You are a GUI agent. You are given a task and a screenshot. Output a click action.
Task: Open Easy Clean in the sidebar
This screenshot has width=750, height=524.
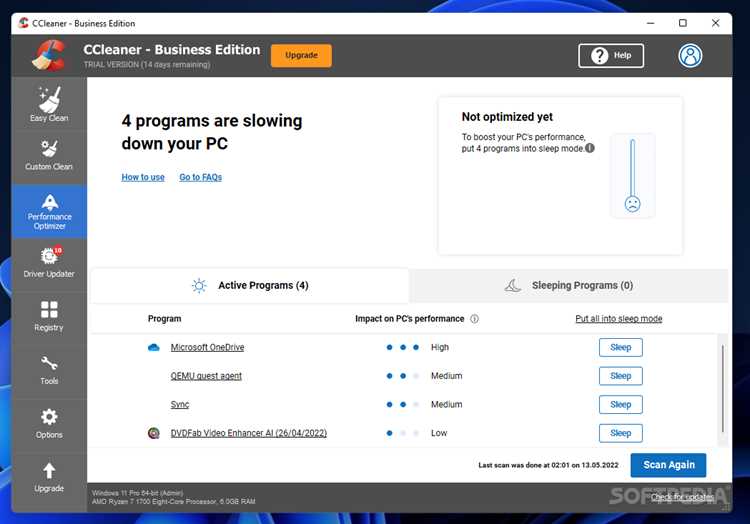click(x=49, y=103)
